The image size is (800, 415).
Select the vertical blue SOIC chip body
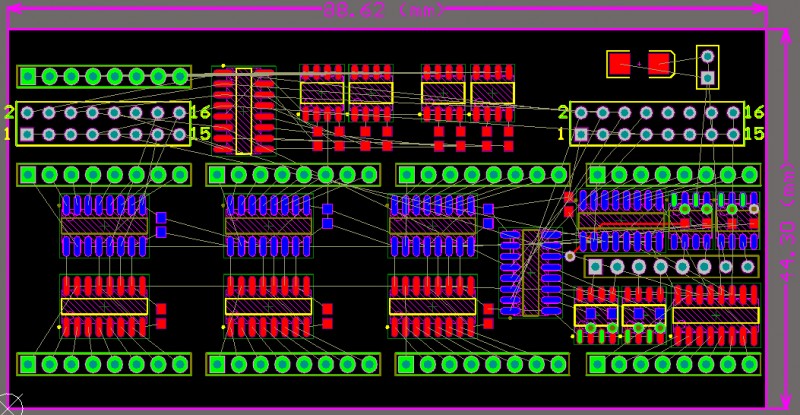click(530, 272)
